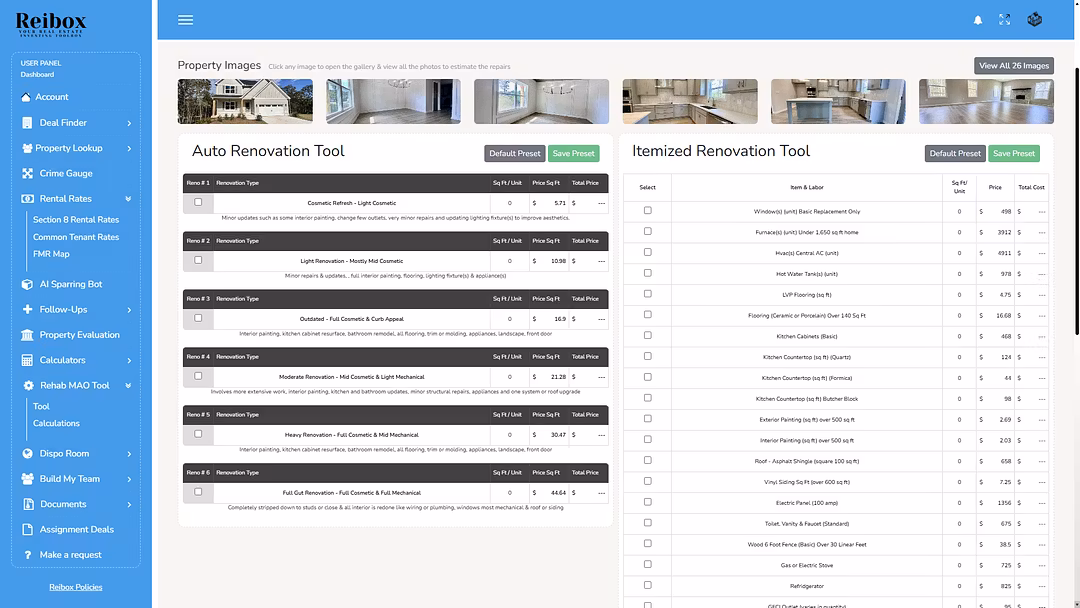
Task: Click the hamburger menu icon
Action: [185, 20]
